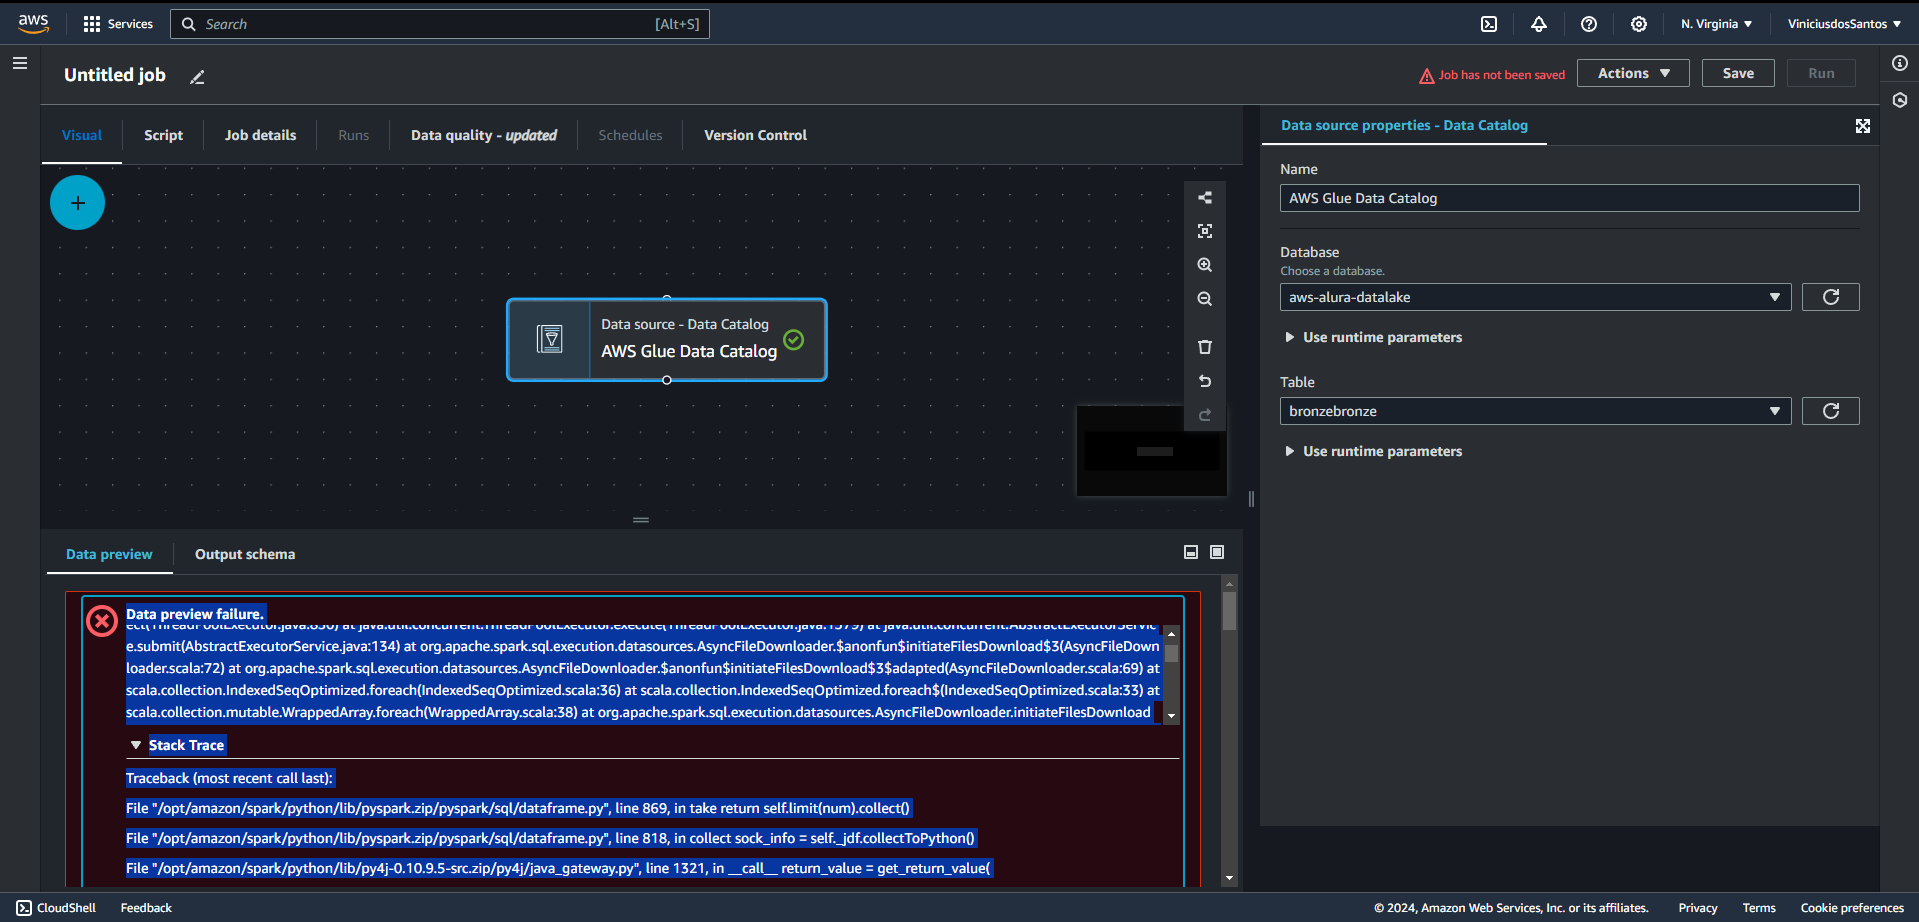Switch to the Output schema tab

click(x=245, y=554)
